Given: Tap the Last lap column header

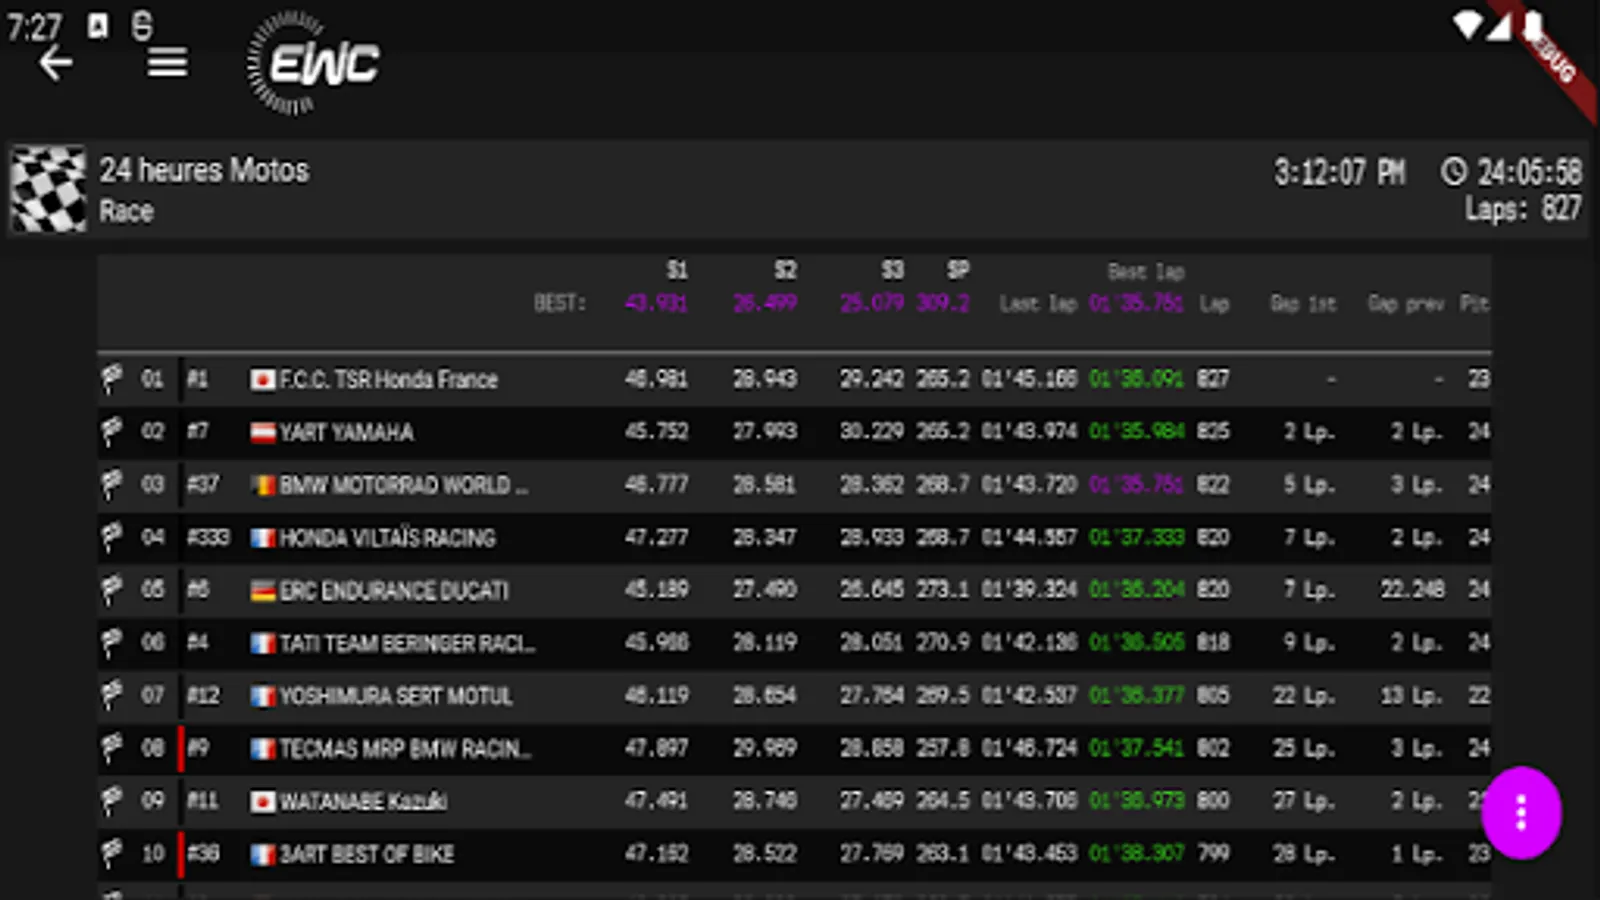Looking at the screenshot, I should coord(1038,304).
